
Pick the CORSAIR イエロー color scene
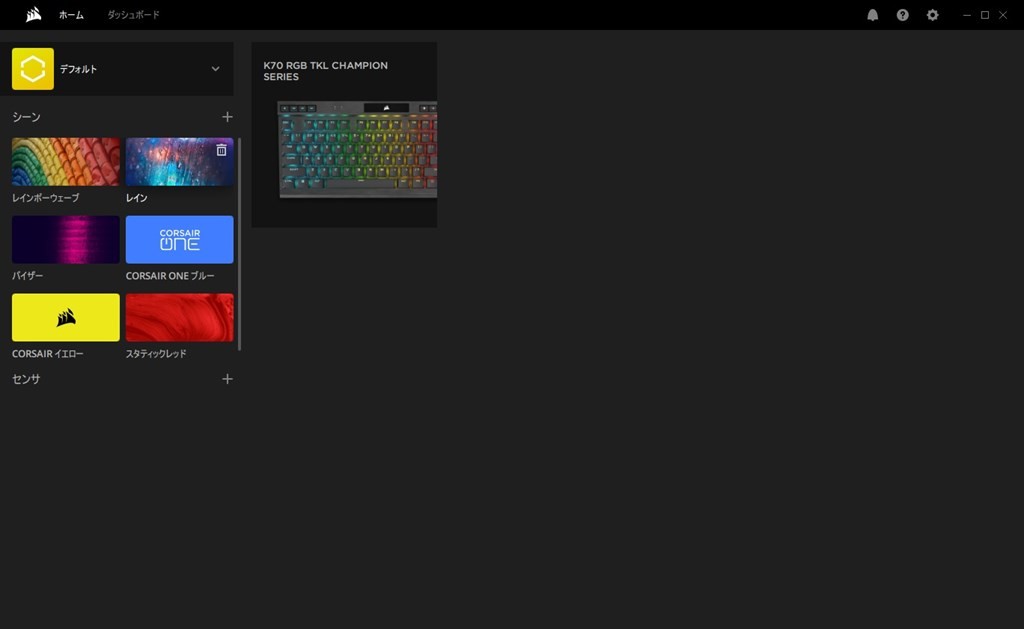tap(66, 318)
